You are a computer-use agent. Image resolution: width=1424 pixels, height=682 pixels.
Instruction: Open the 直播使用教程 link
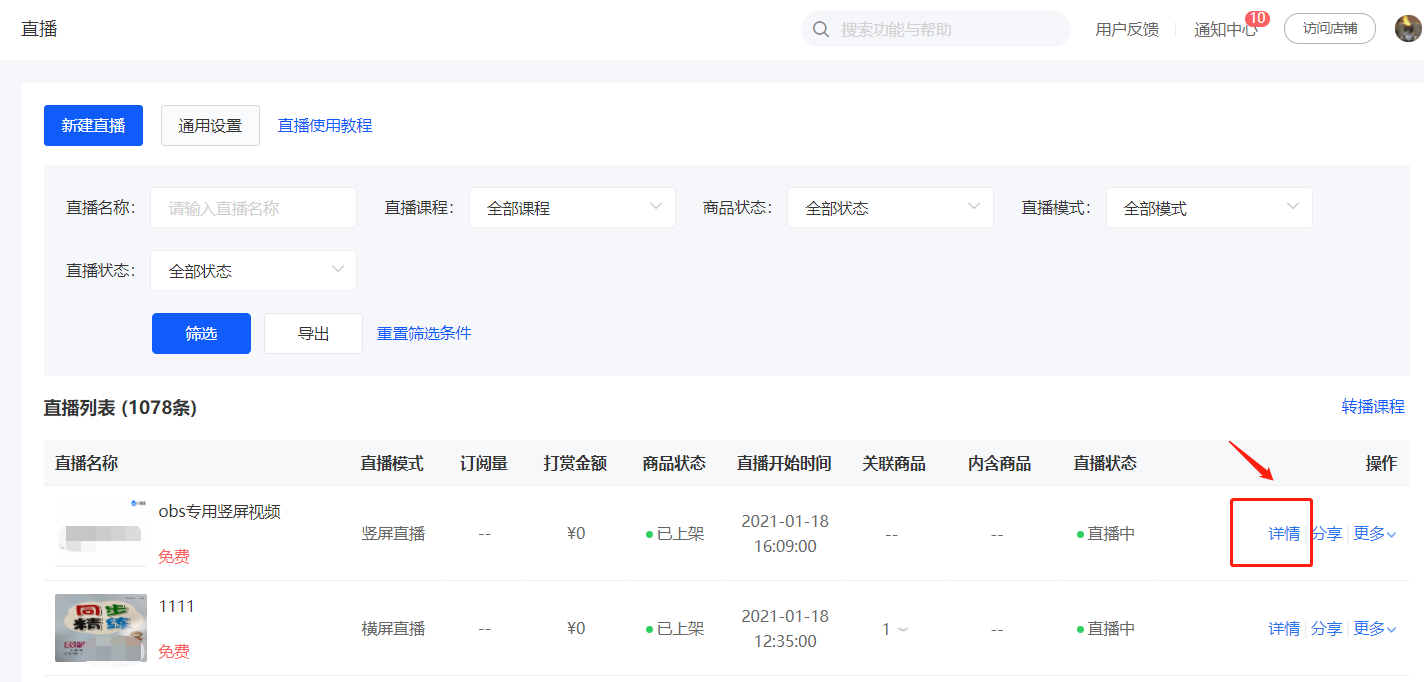click(x=325, y=126)
